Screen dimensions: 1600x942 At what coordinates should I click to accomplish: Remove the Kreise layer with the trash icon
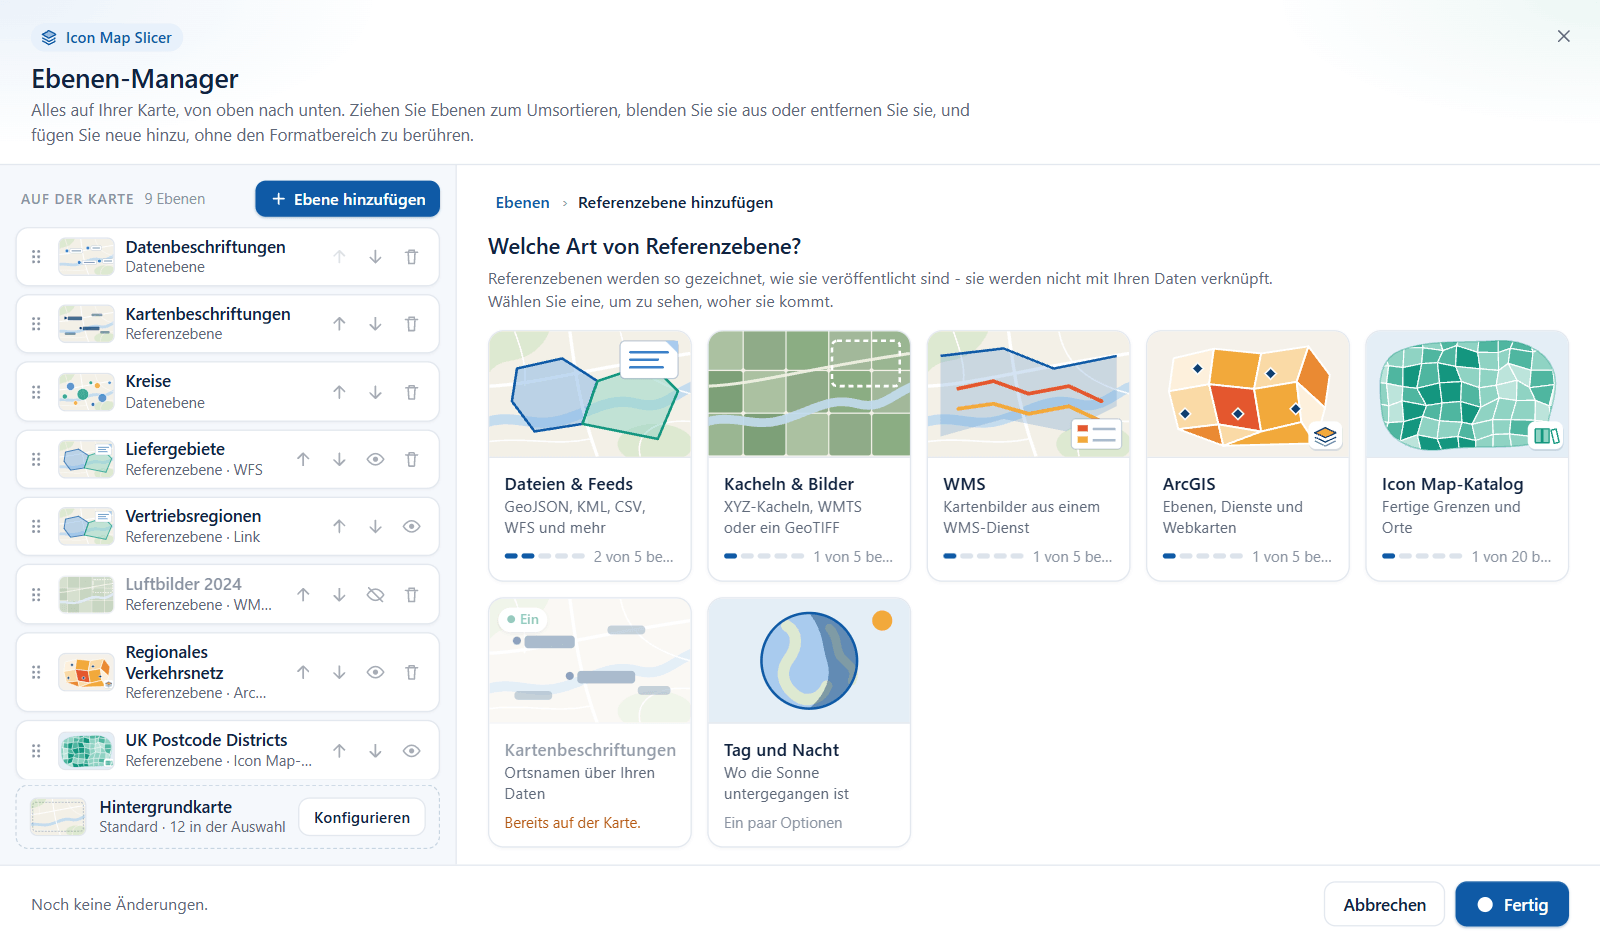coord(411,392)
